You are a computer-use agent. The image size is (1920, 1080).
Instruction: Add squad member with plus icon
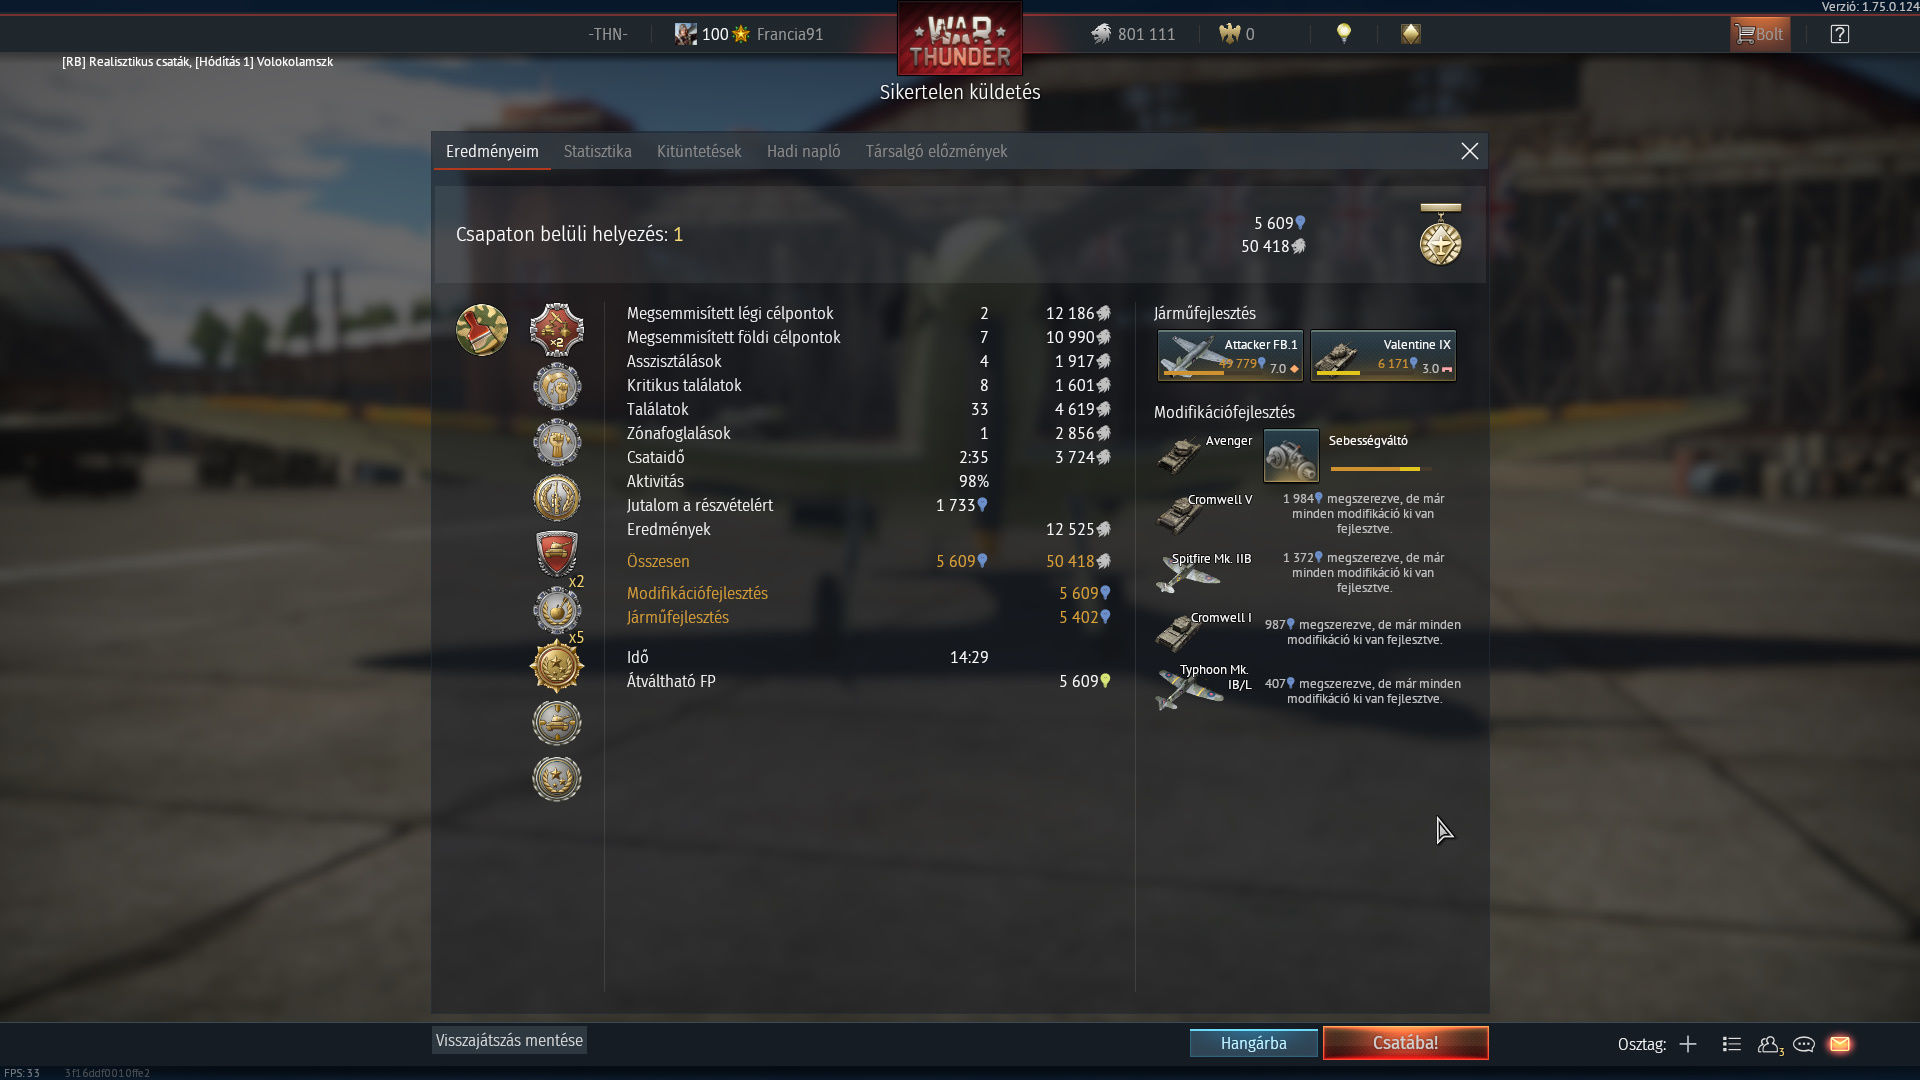1688,1044
